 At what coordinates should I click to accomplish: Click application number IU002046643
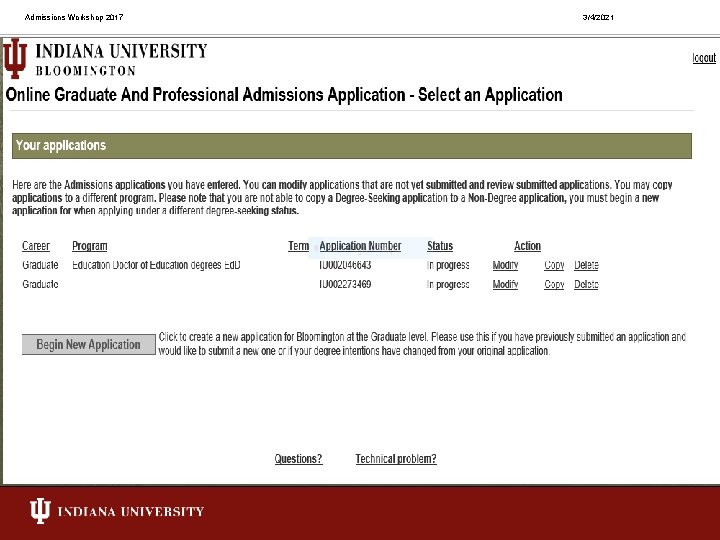pyautogui.click(x=345, y=265)
